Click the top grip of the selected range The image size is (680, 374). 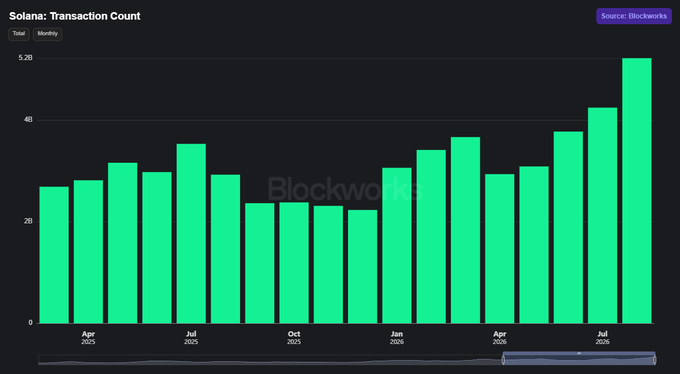click(x=579, y=353)
